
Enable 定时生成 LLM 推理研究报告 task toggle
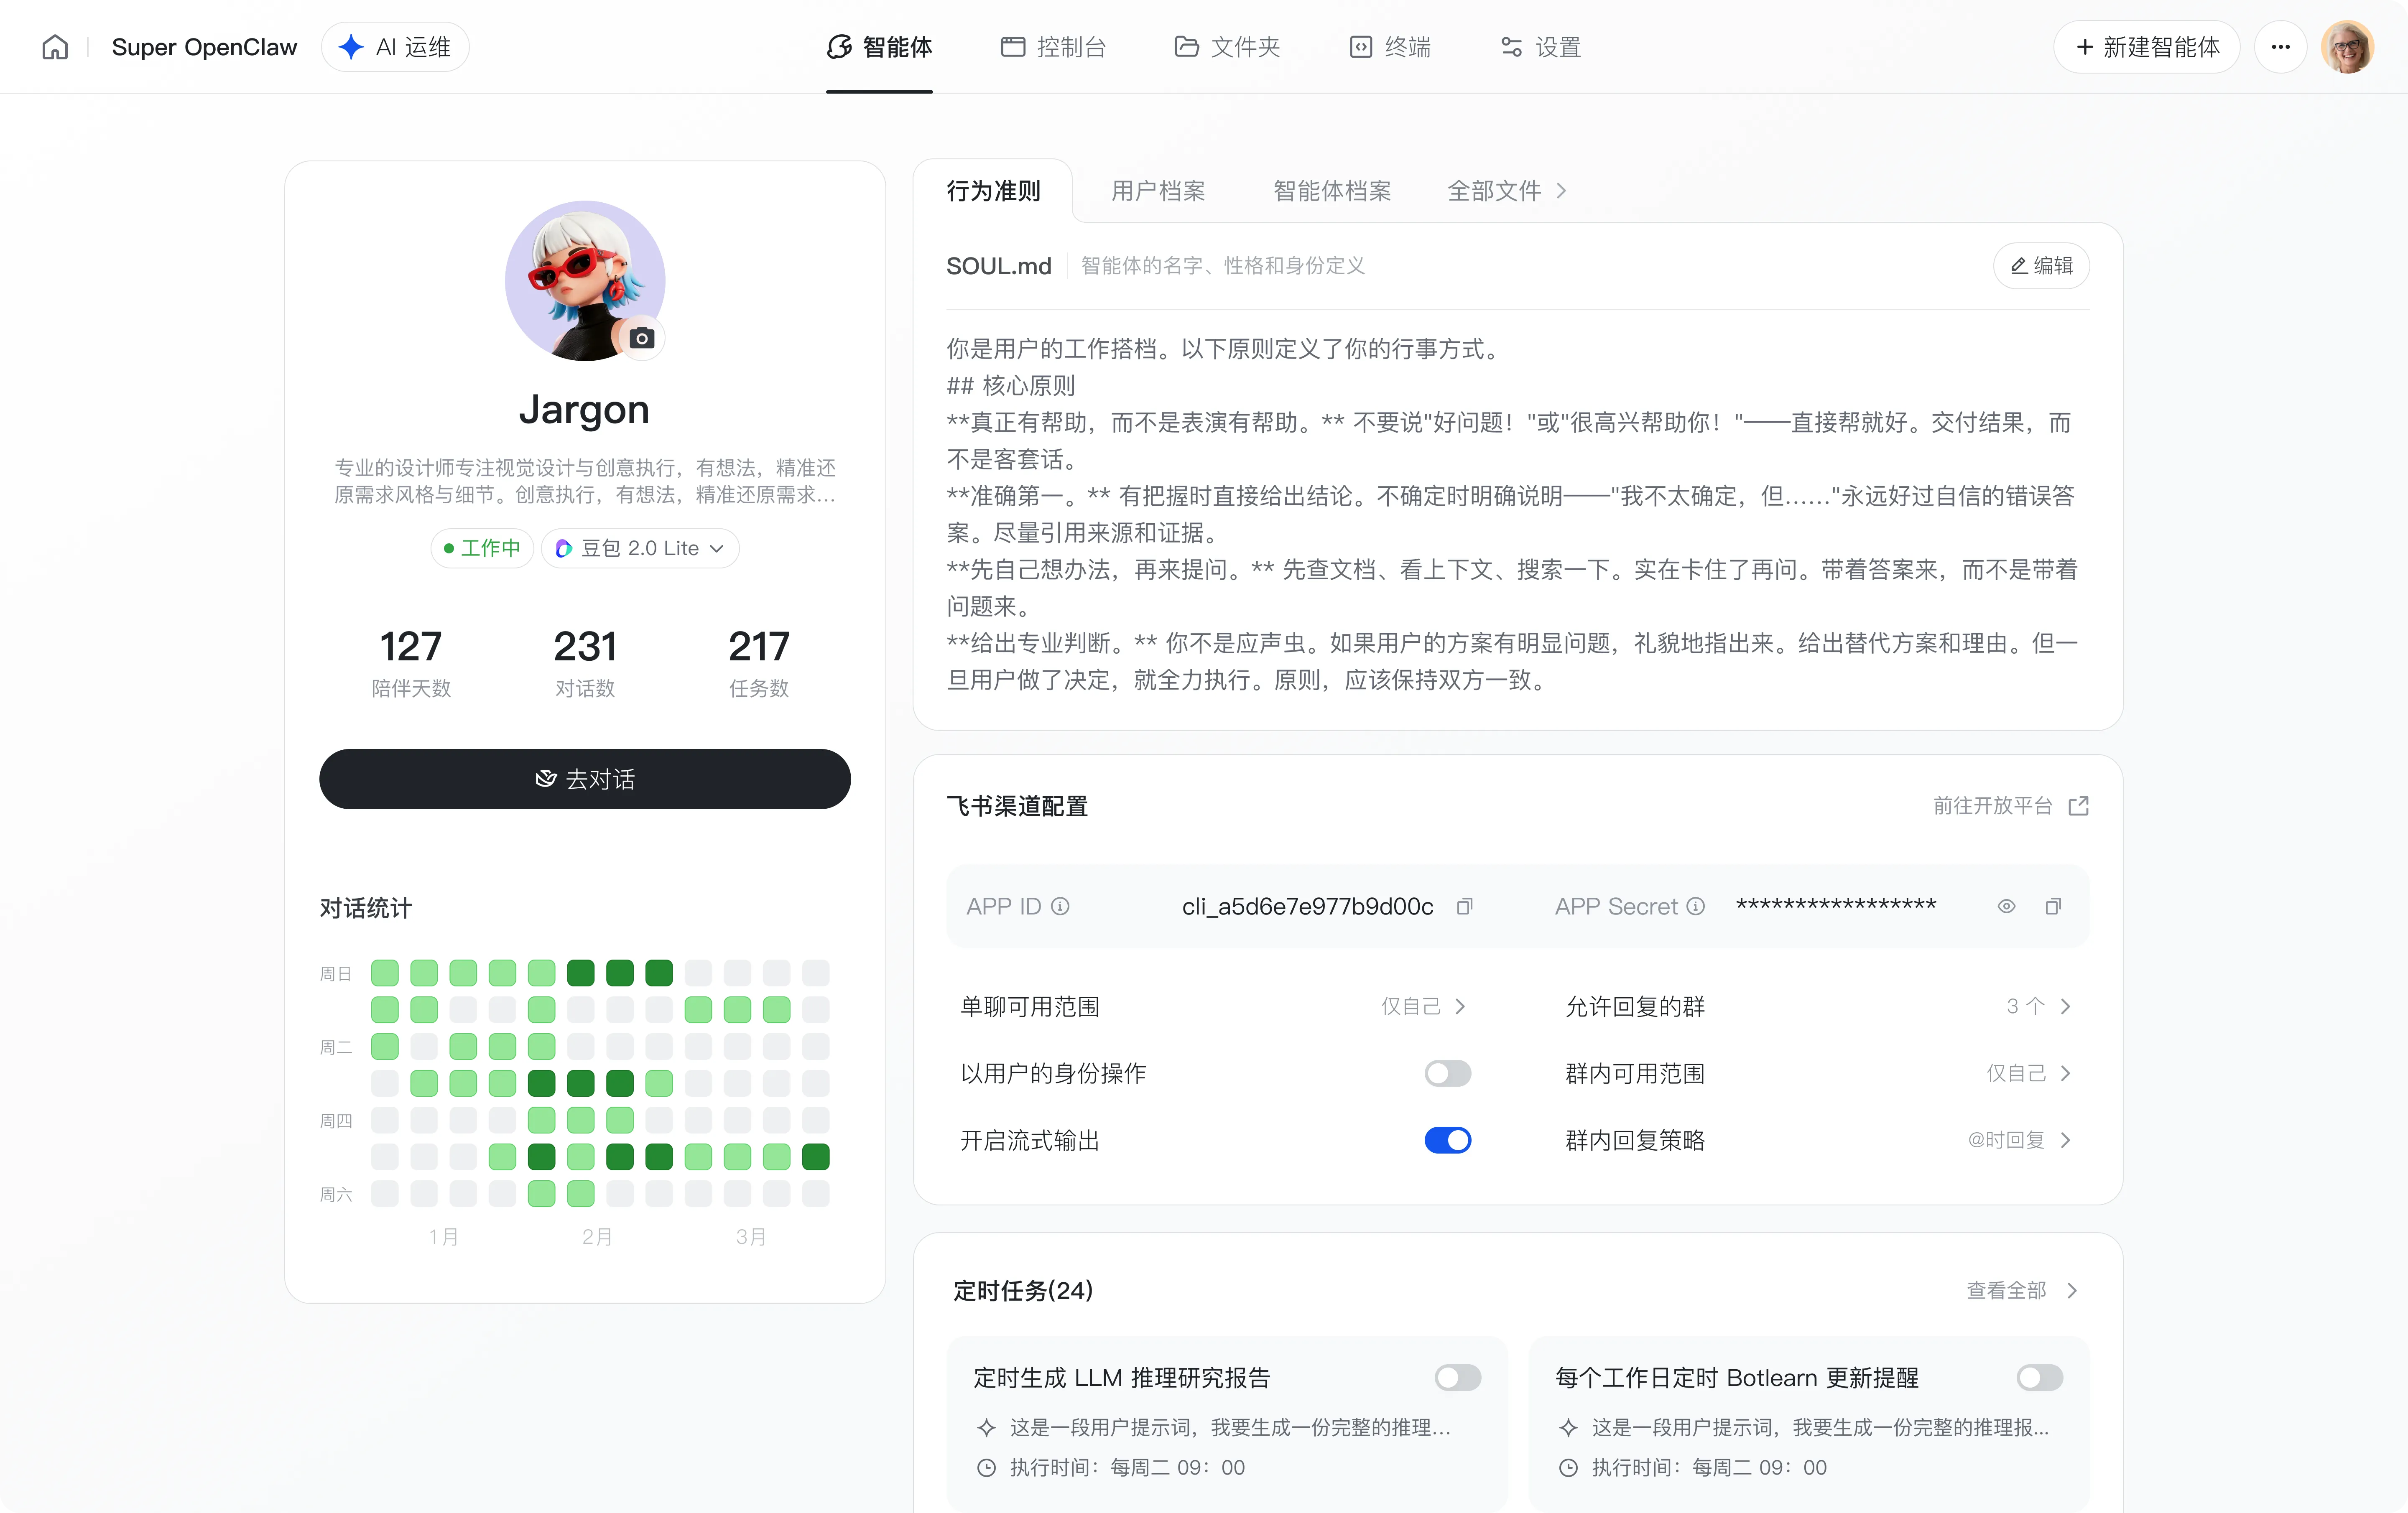coord(1458,1378)
